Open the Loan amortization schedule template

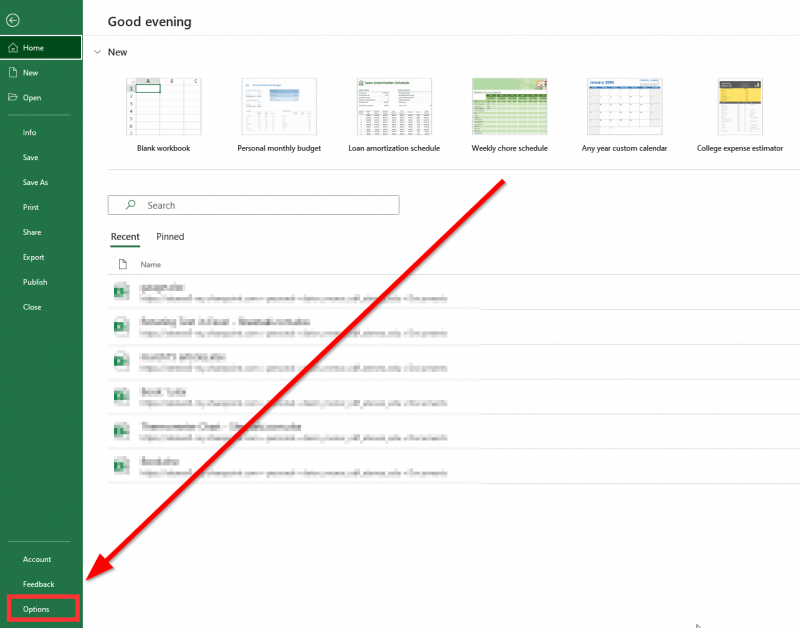(393, 106)
